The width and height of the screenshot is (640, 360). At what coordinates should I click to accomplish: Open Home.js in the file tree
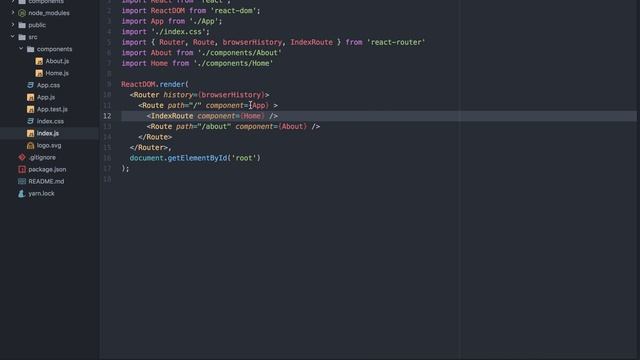point(57,73)
